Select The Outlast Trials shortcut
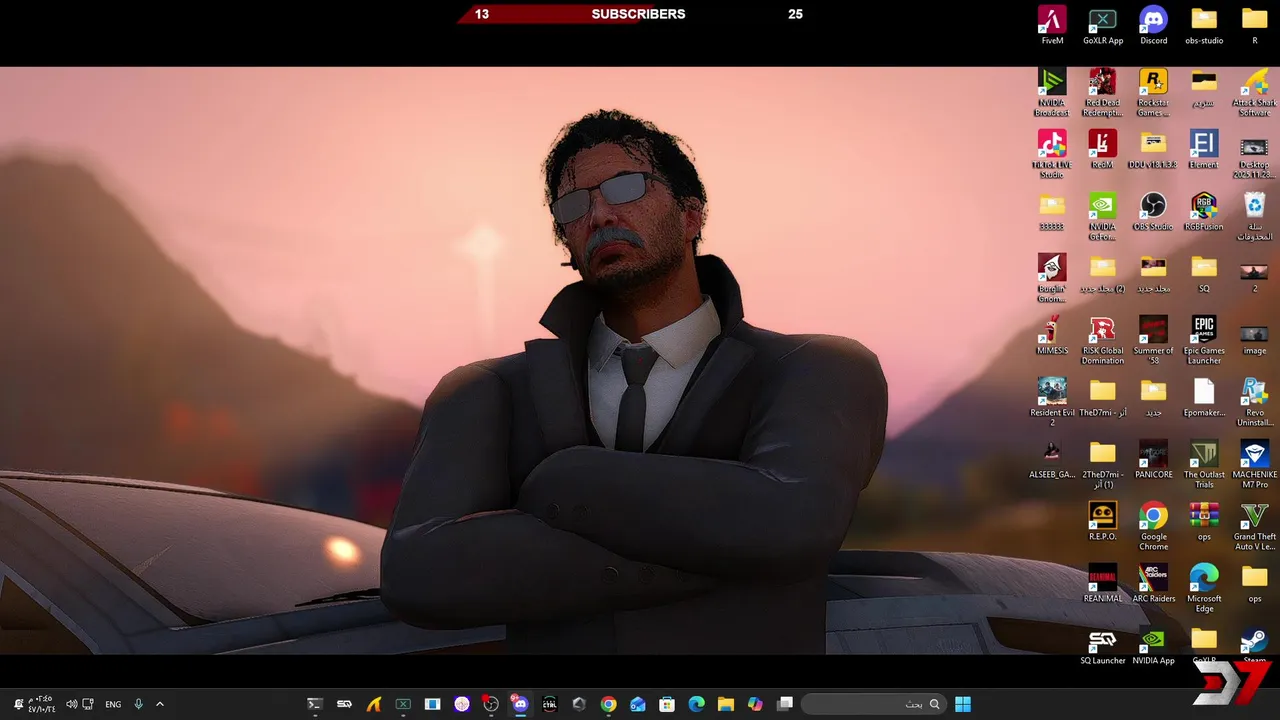 1204,464
